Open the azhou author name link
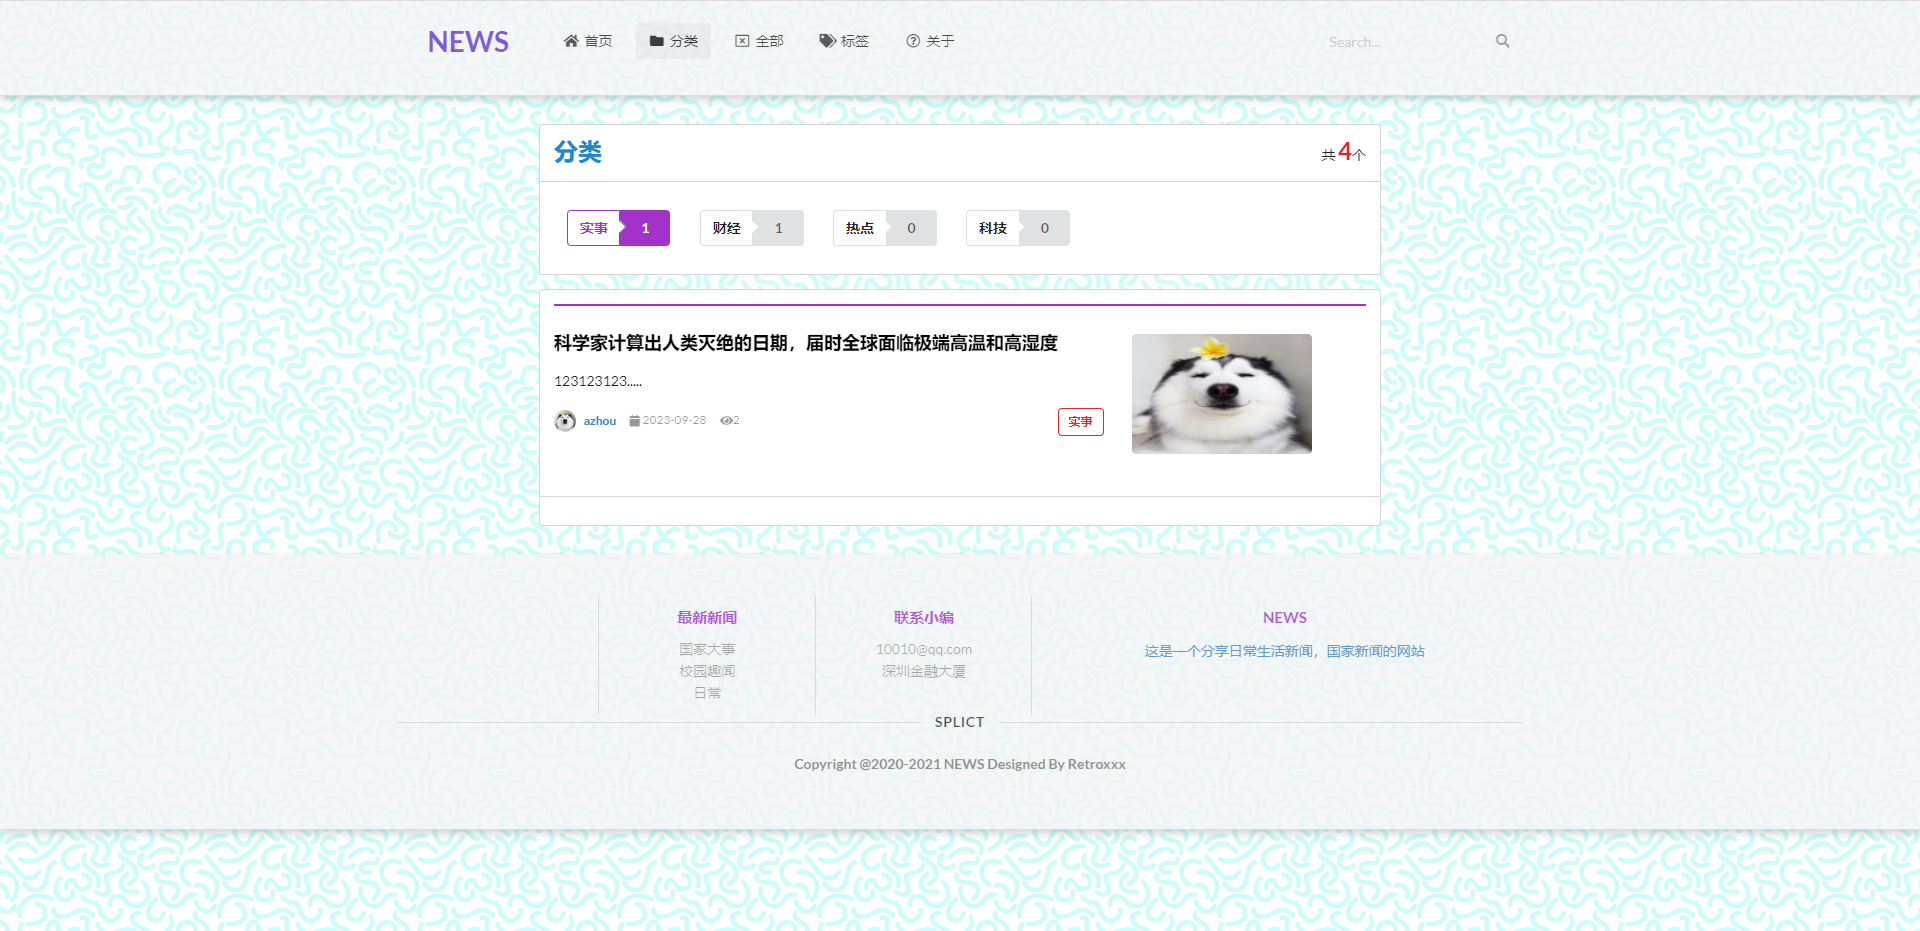1920x931 pixels. click(600, 421)
